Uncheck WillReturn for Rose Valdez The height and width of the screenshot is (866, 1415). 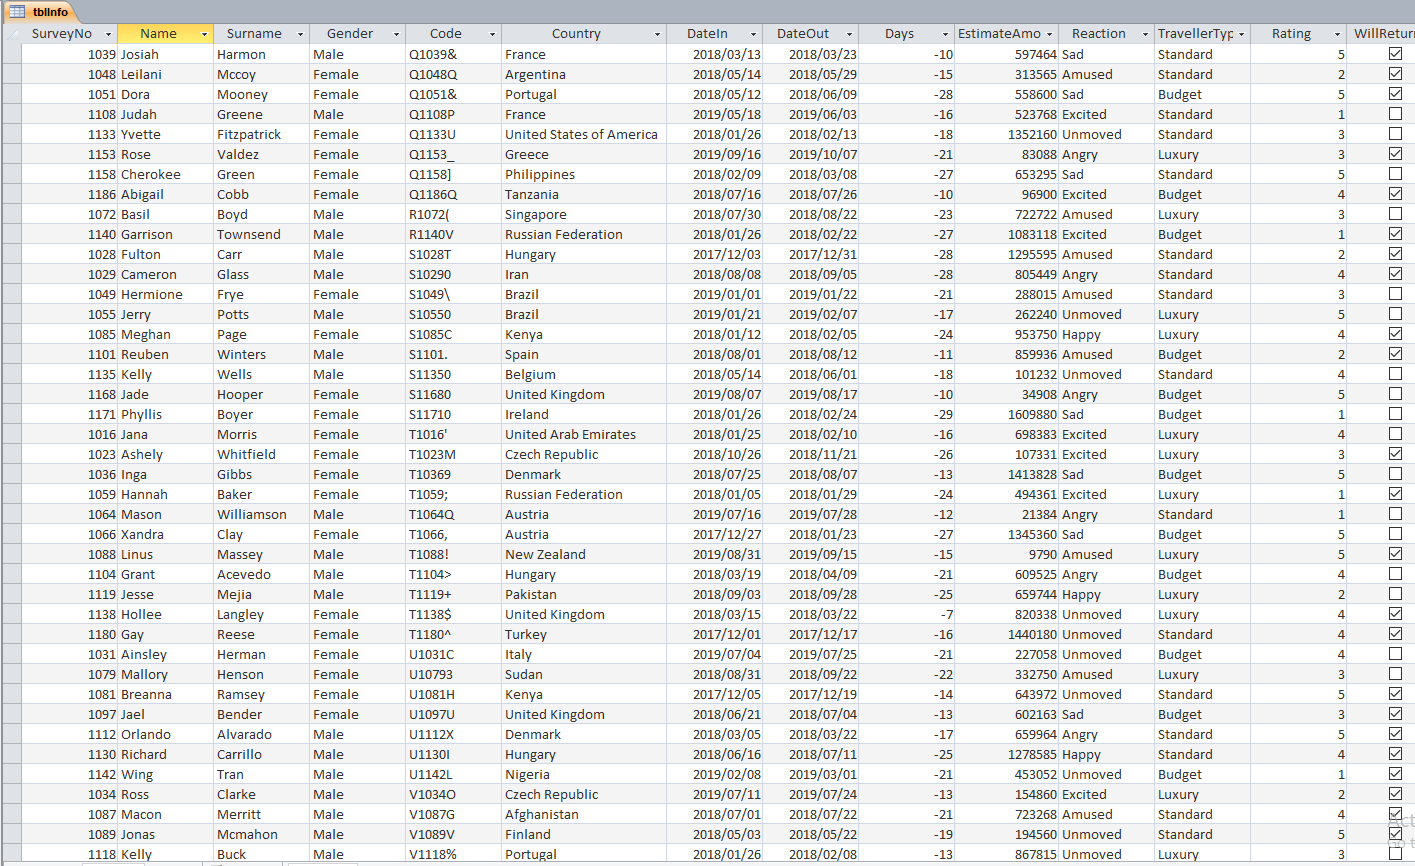(x=1395, y=153)
